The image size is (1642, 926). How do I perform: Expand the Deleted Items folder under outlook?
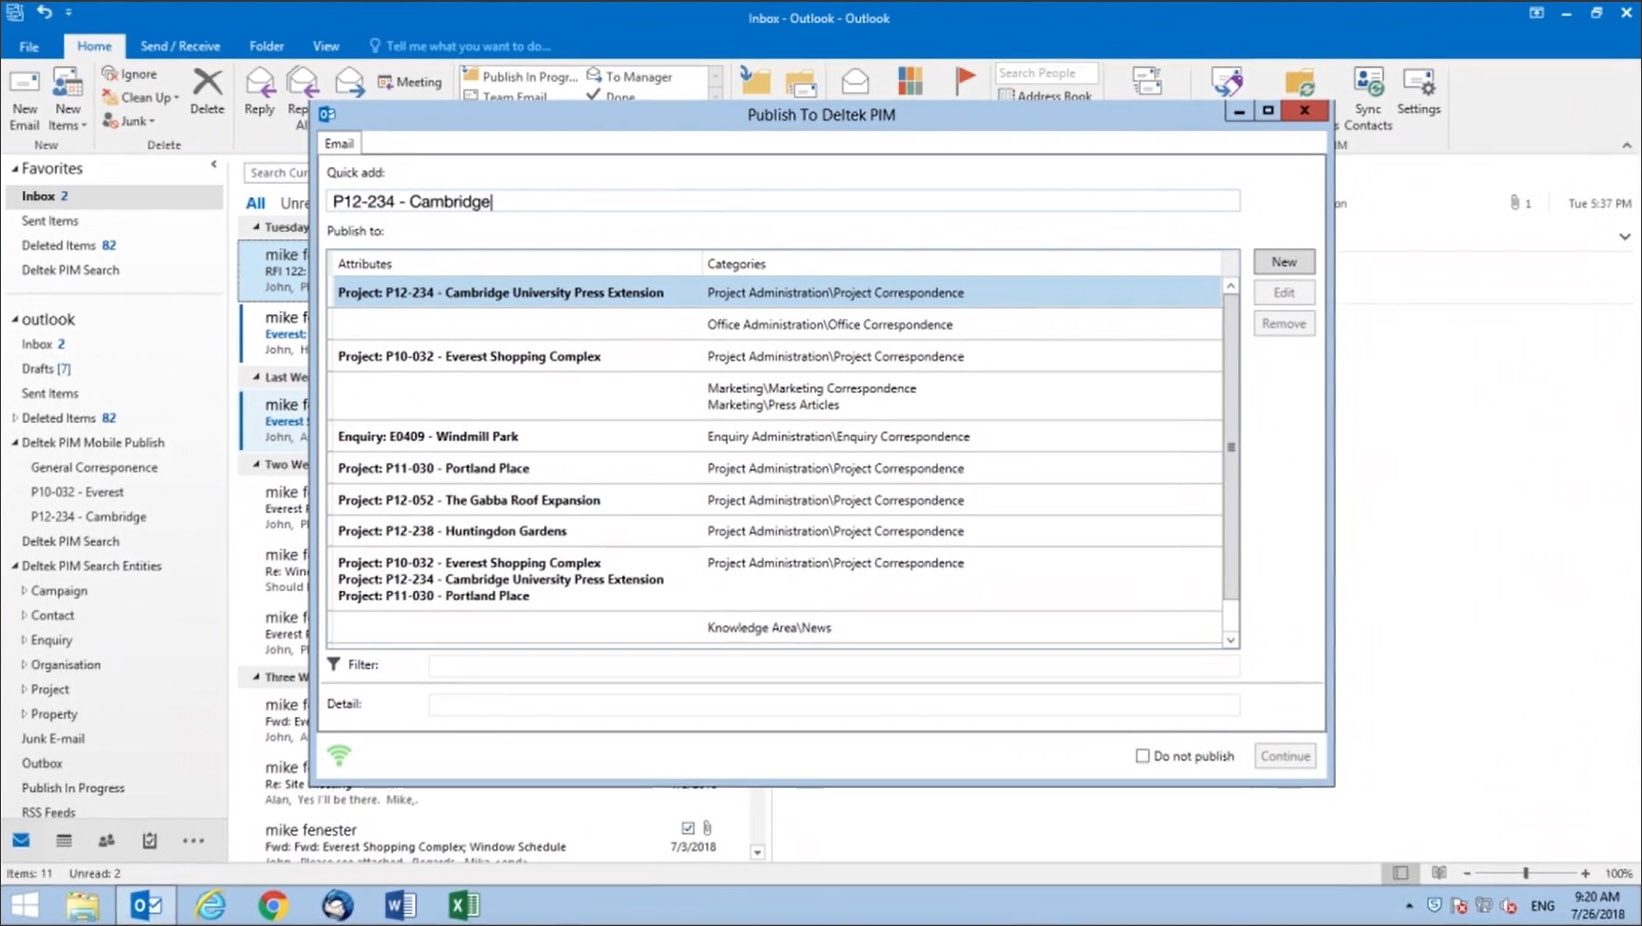click(x=15, y=418)
